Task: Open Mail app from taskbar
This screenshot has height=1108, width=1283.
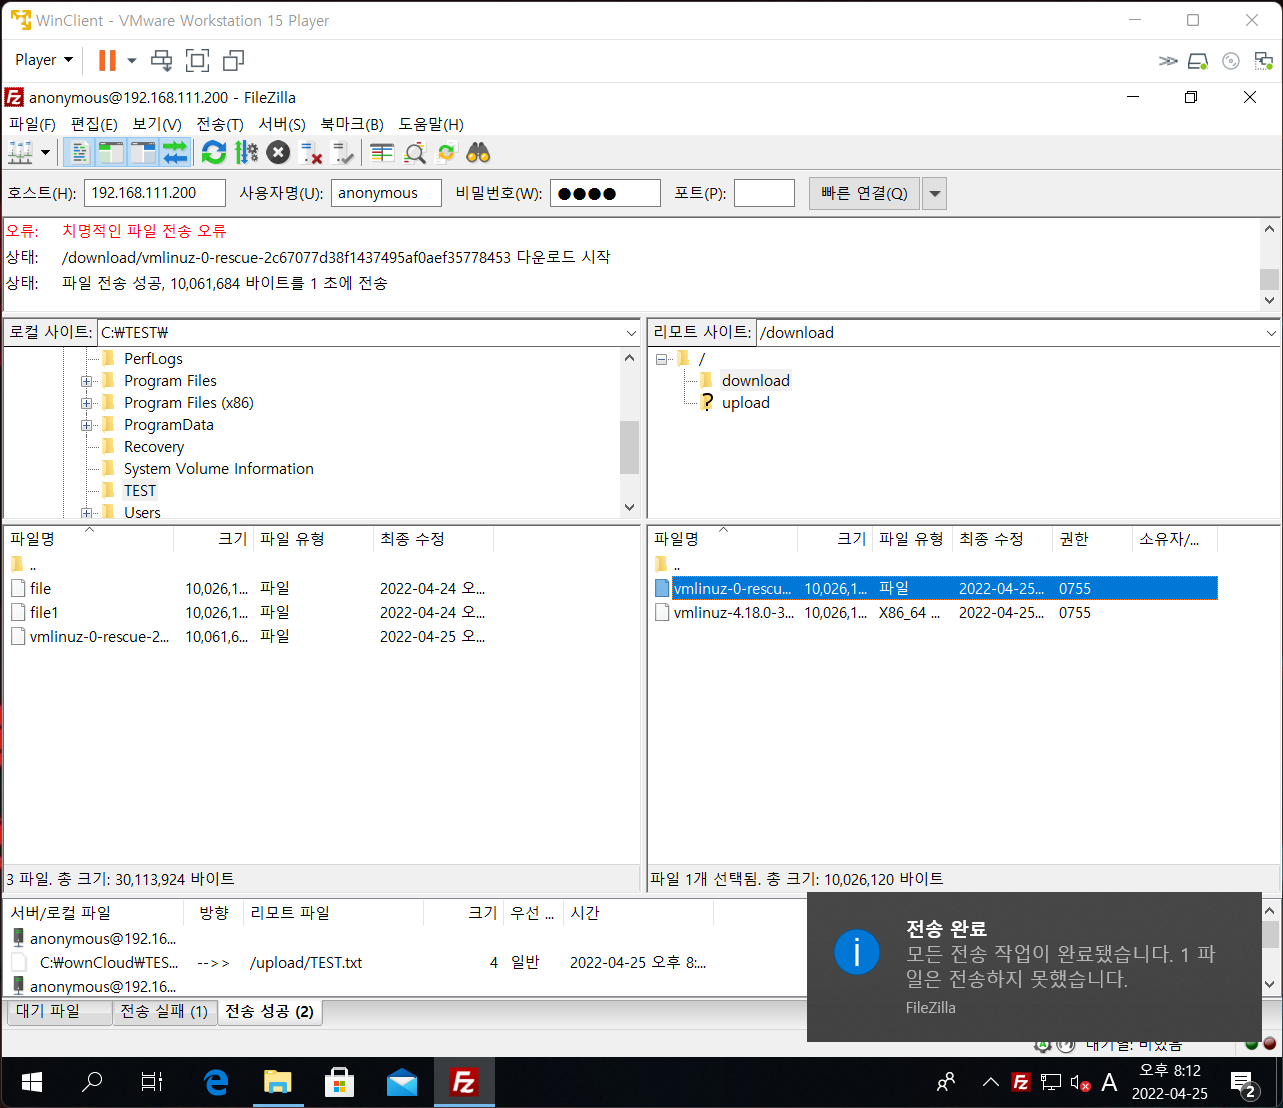Action: [x=402, y=1082]
